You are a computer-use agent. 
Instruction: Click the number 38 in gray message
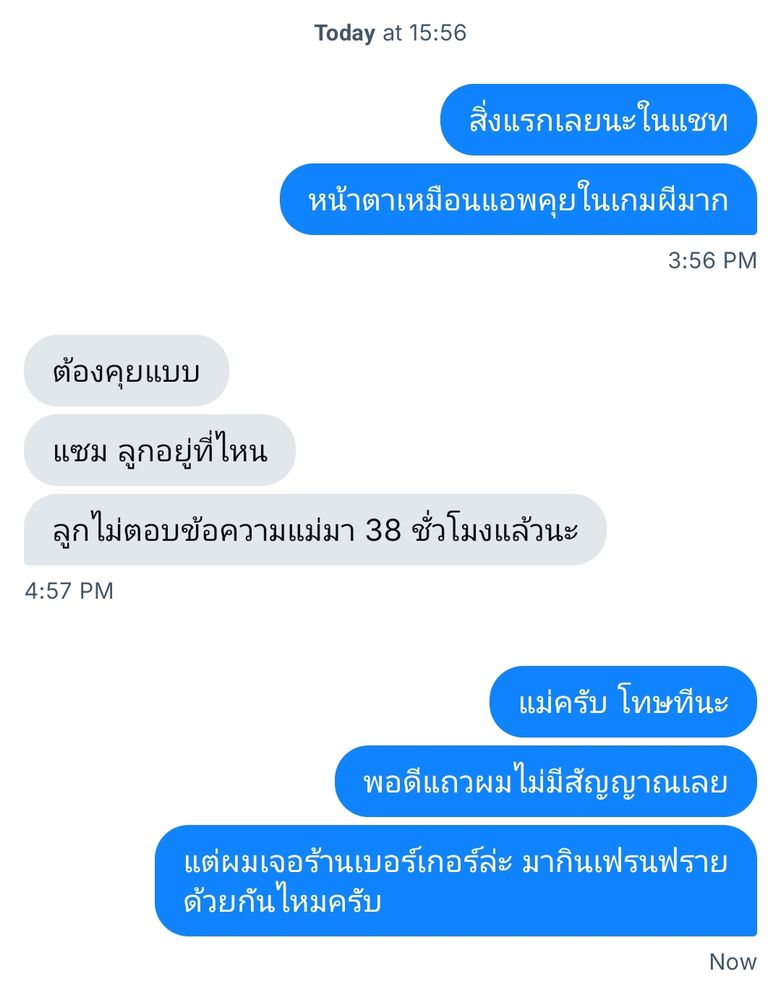tap(383, 530)
